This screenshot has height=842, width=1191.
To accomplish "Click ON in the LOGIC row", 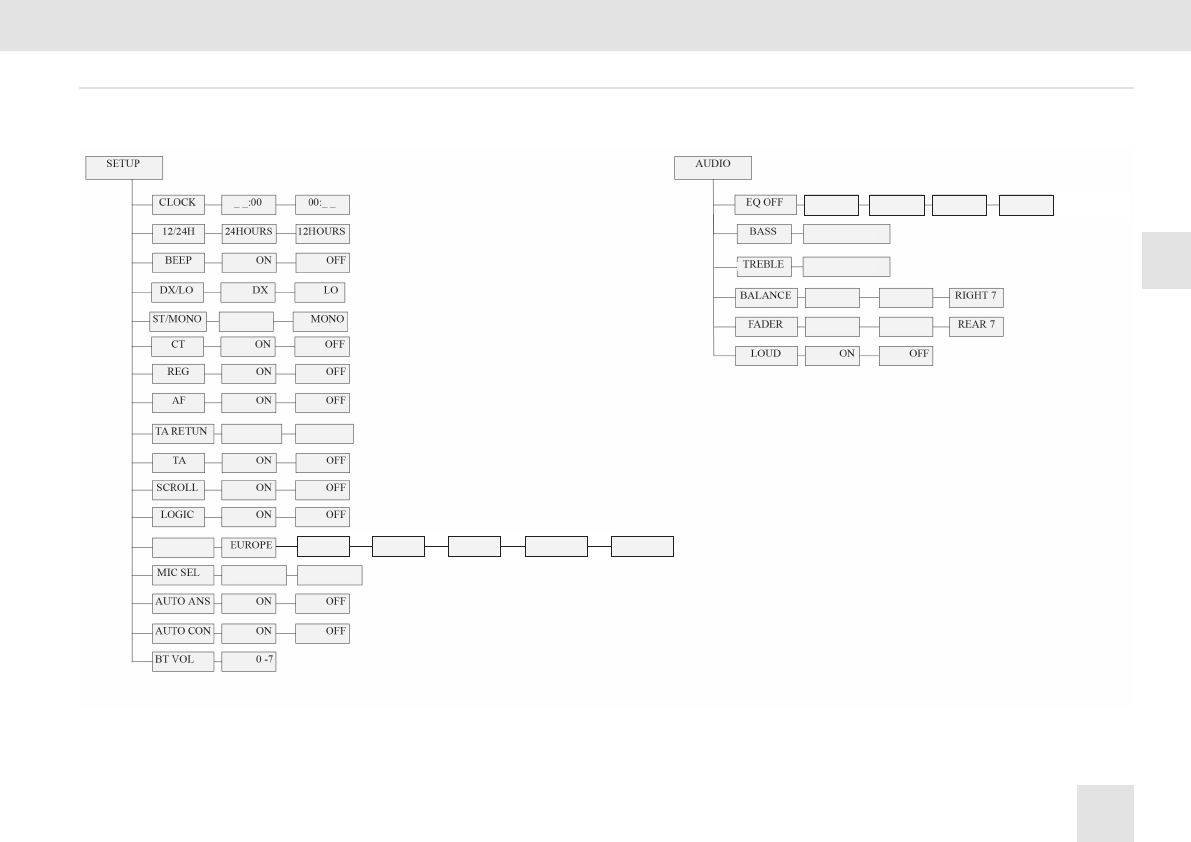I will [x=248, y=517].
